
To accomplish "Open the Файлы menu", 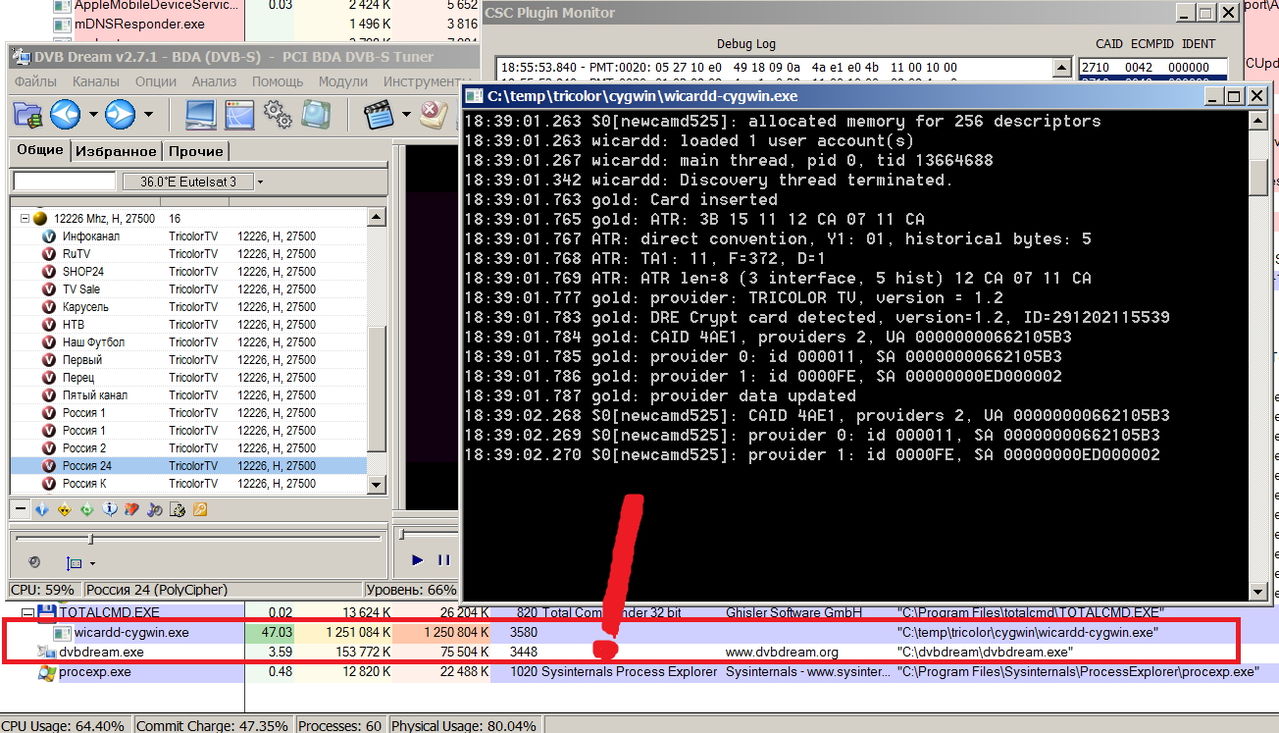I will click(x=36, y=81).
